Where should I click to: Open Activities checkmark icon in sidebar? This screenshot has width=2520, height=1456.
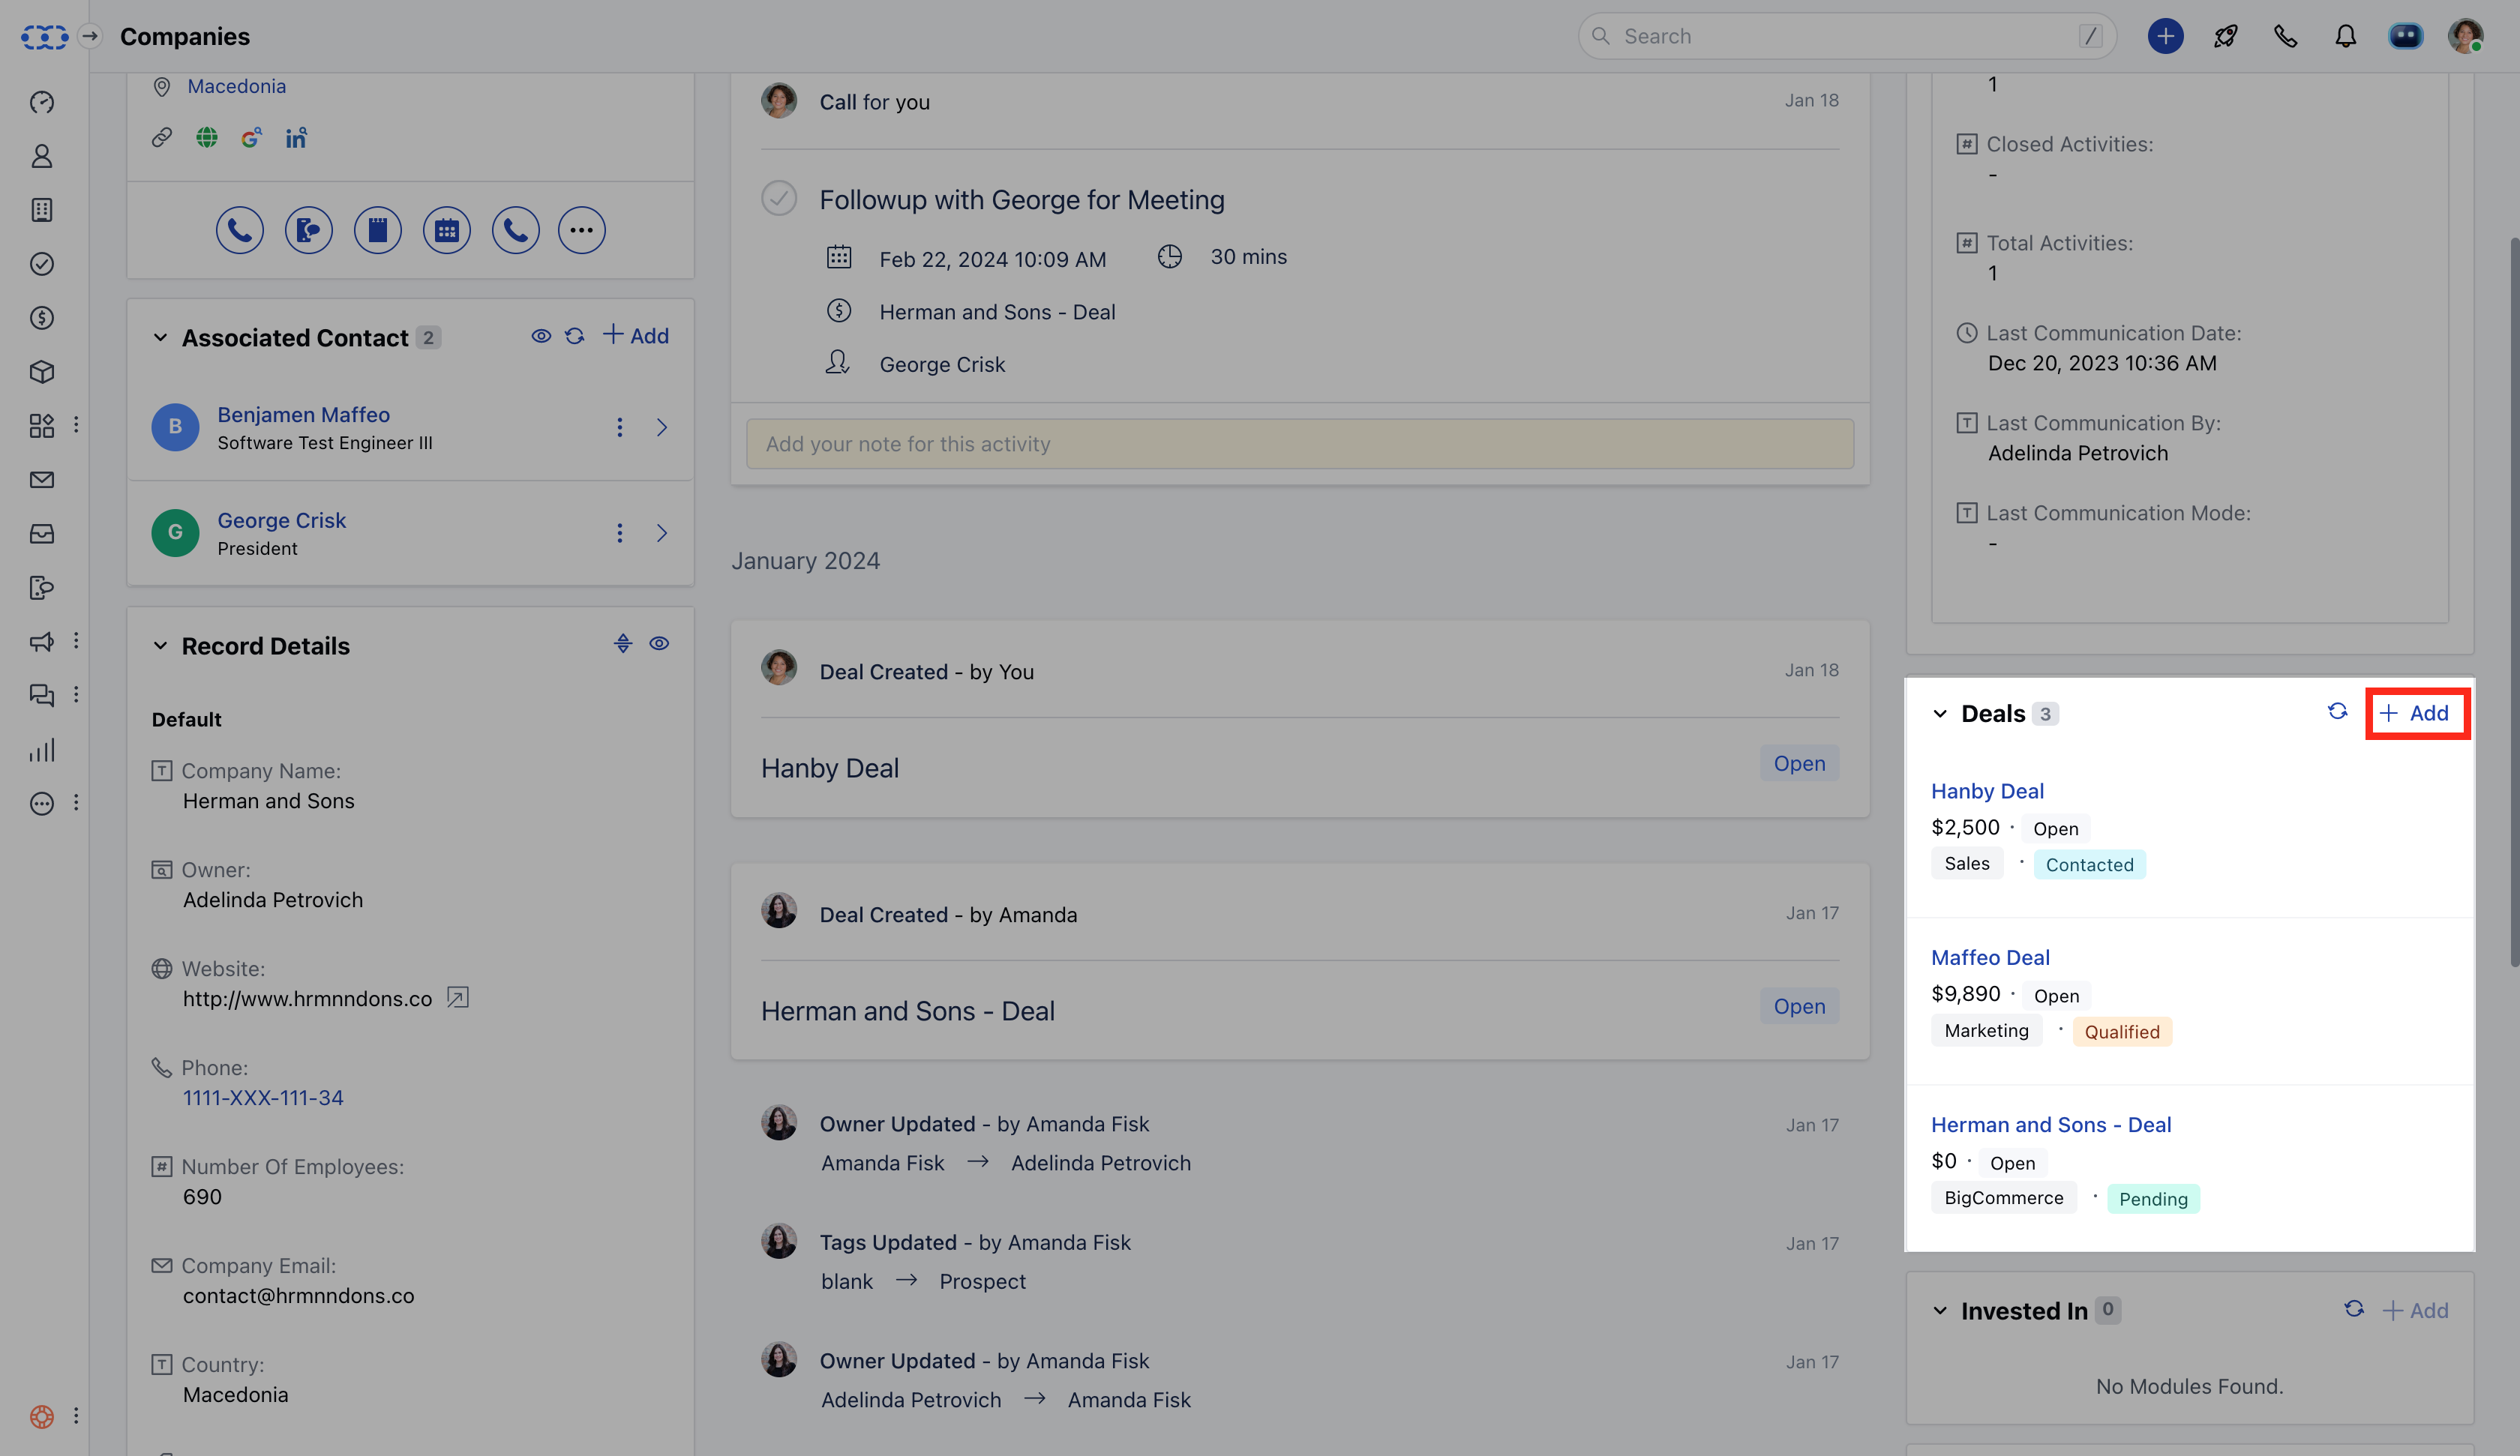42,264
